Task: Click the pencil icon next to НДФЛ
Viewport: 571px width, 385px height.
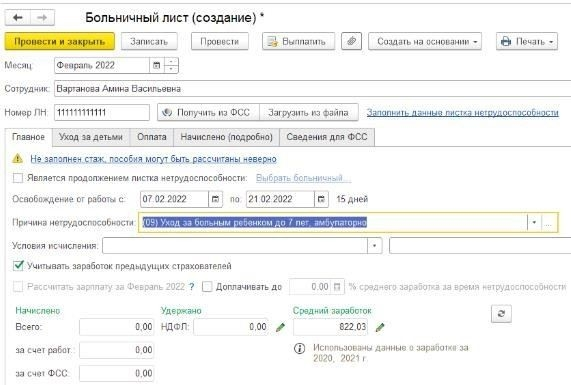Action: (x=280, y=327)
